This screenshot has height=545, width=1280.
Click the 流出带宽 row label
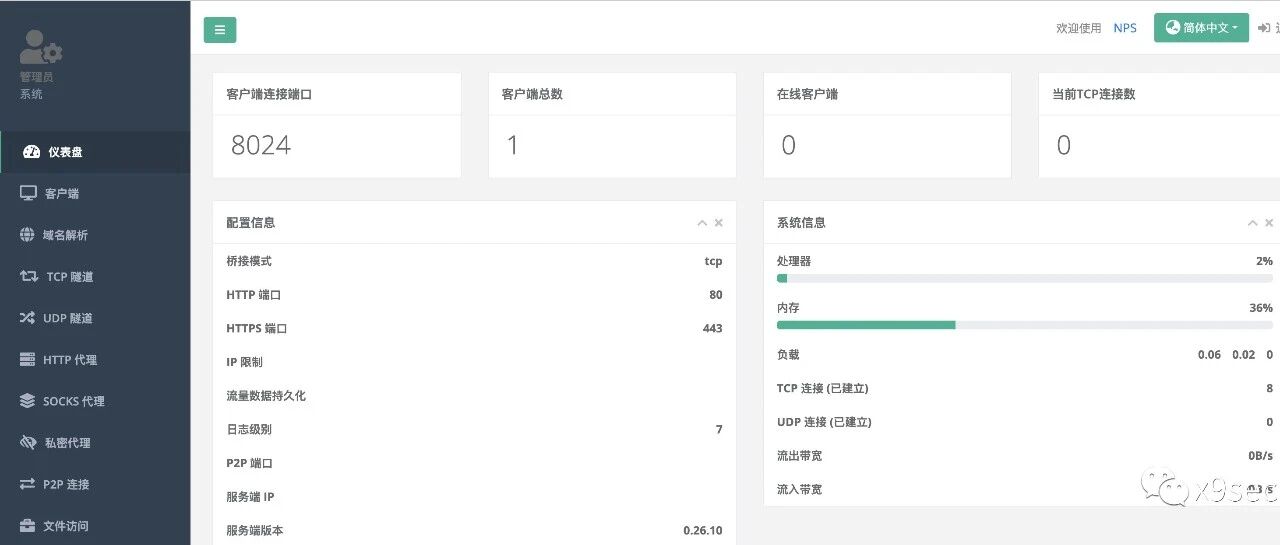pos(799,456)
